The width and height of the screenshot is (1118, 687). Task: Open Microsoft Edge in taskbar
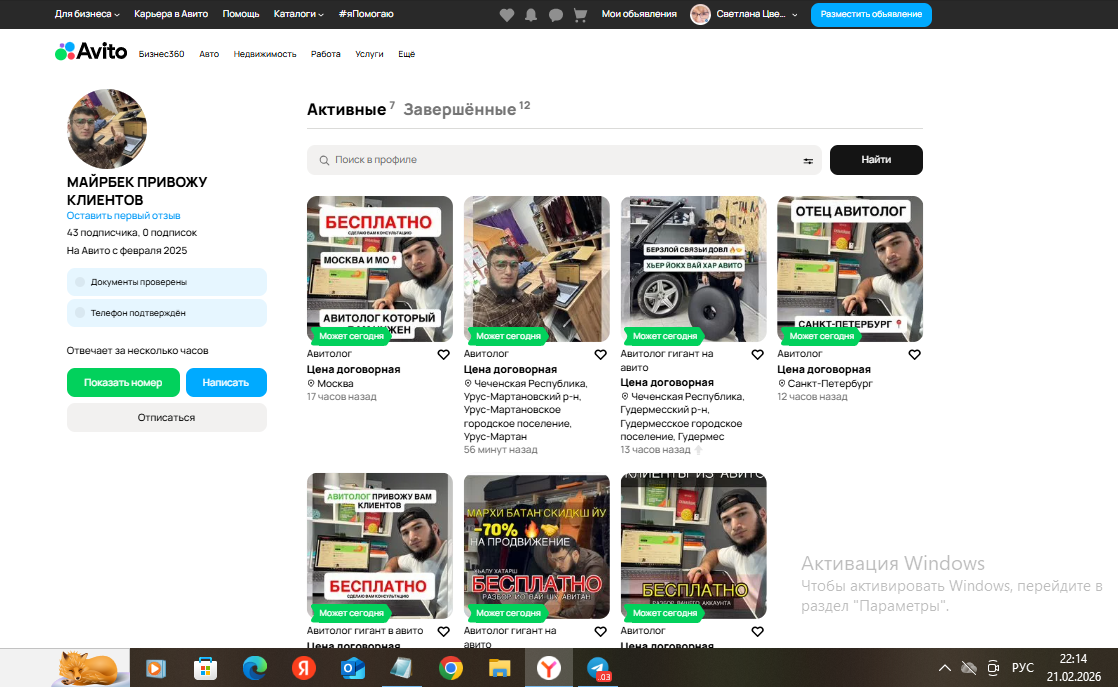point(255,668)
